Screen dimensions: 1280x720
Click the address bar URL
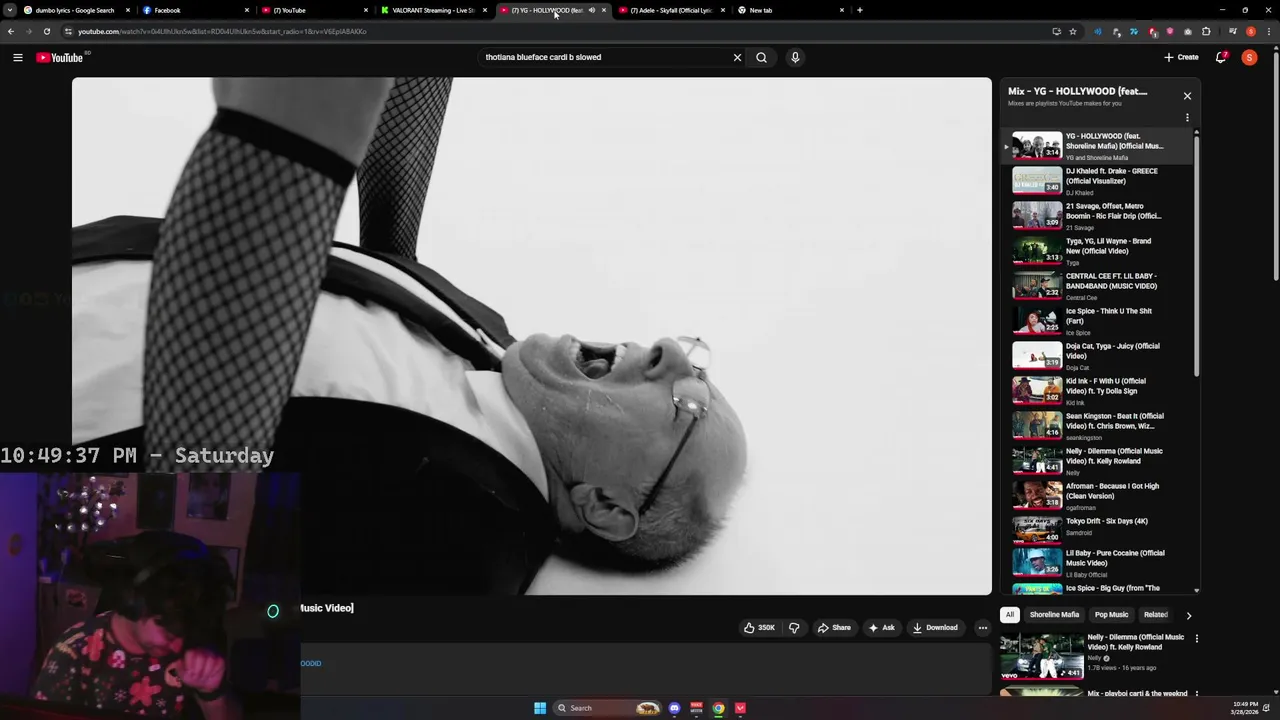pos(222,31)
